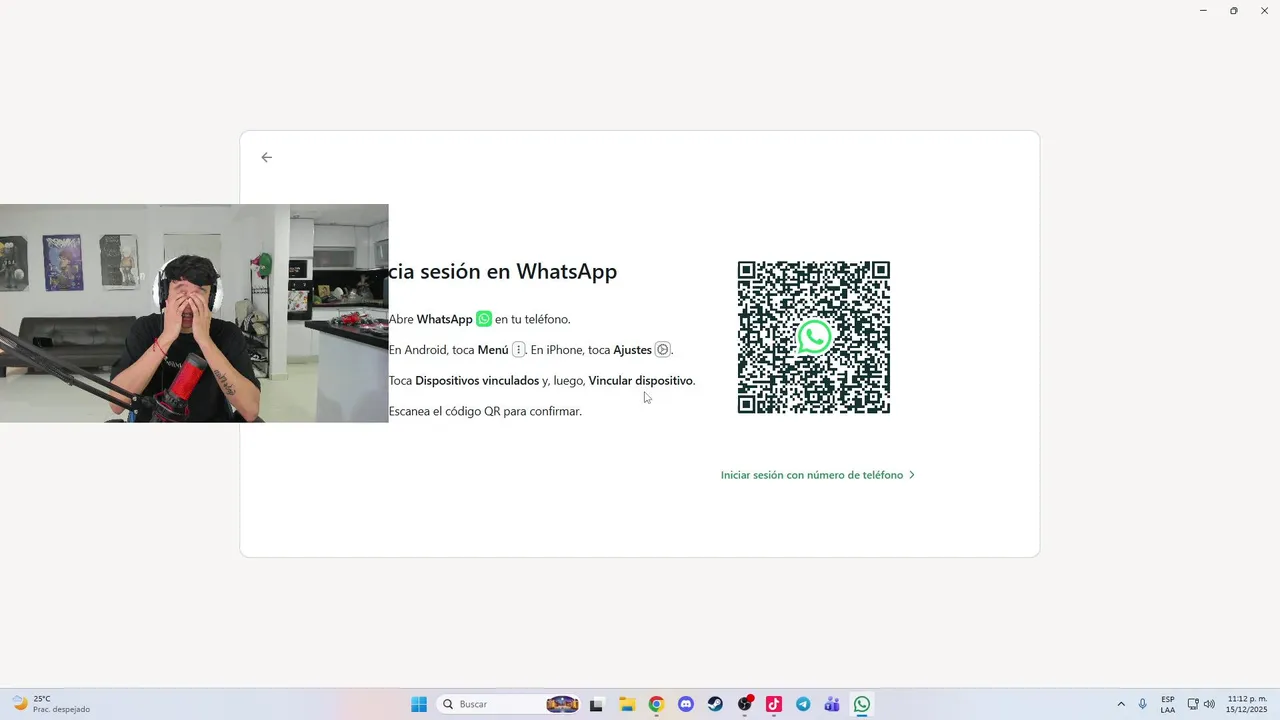Open the Windows Start menu

[419, 704]
